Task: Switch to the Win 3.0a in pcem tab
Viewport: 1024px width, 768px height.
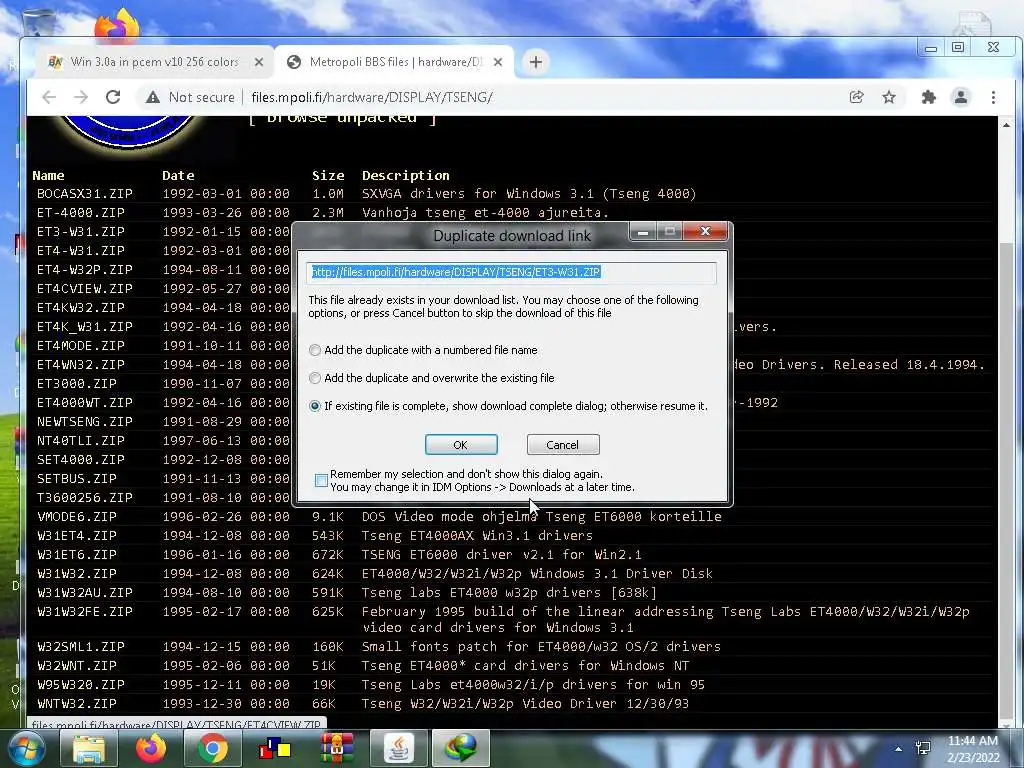Action: pos(153,62)
